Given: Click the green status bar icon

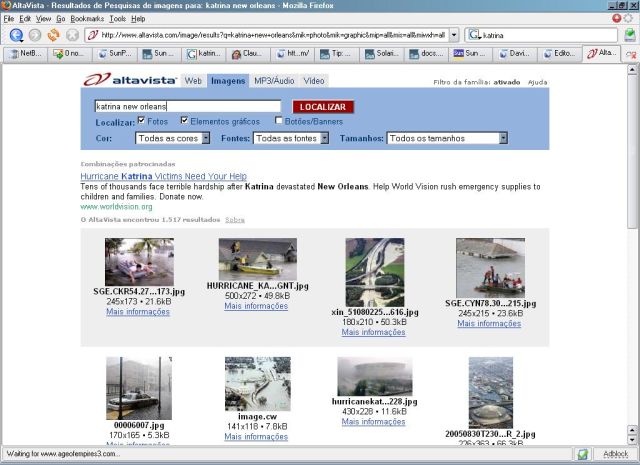Looking at the screenshot, I should 583,454.
